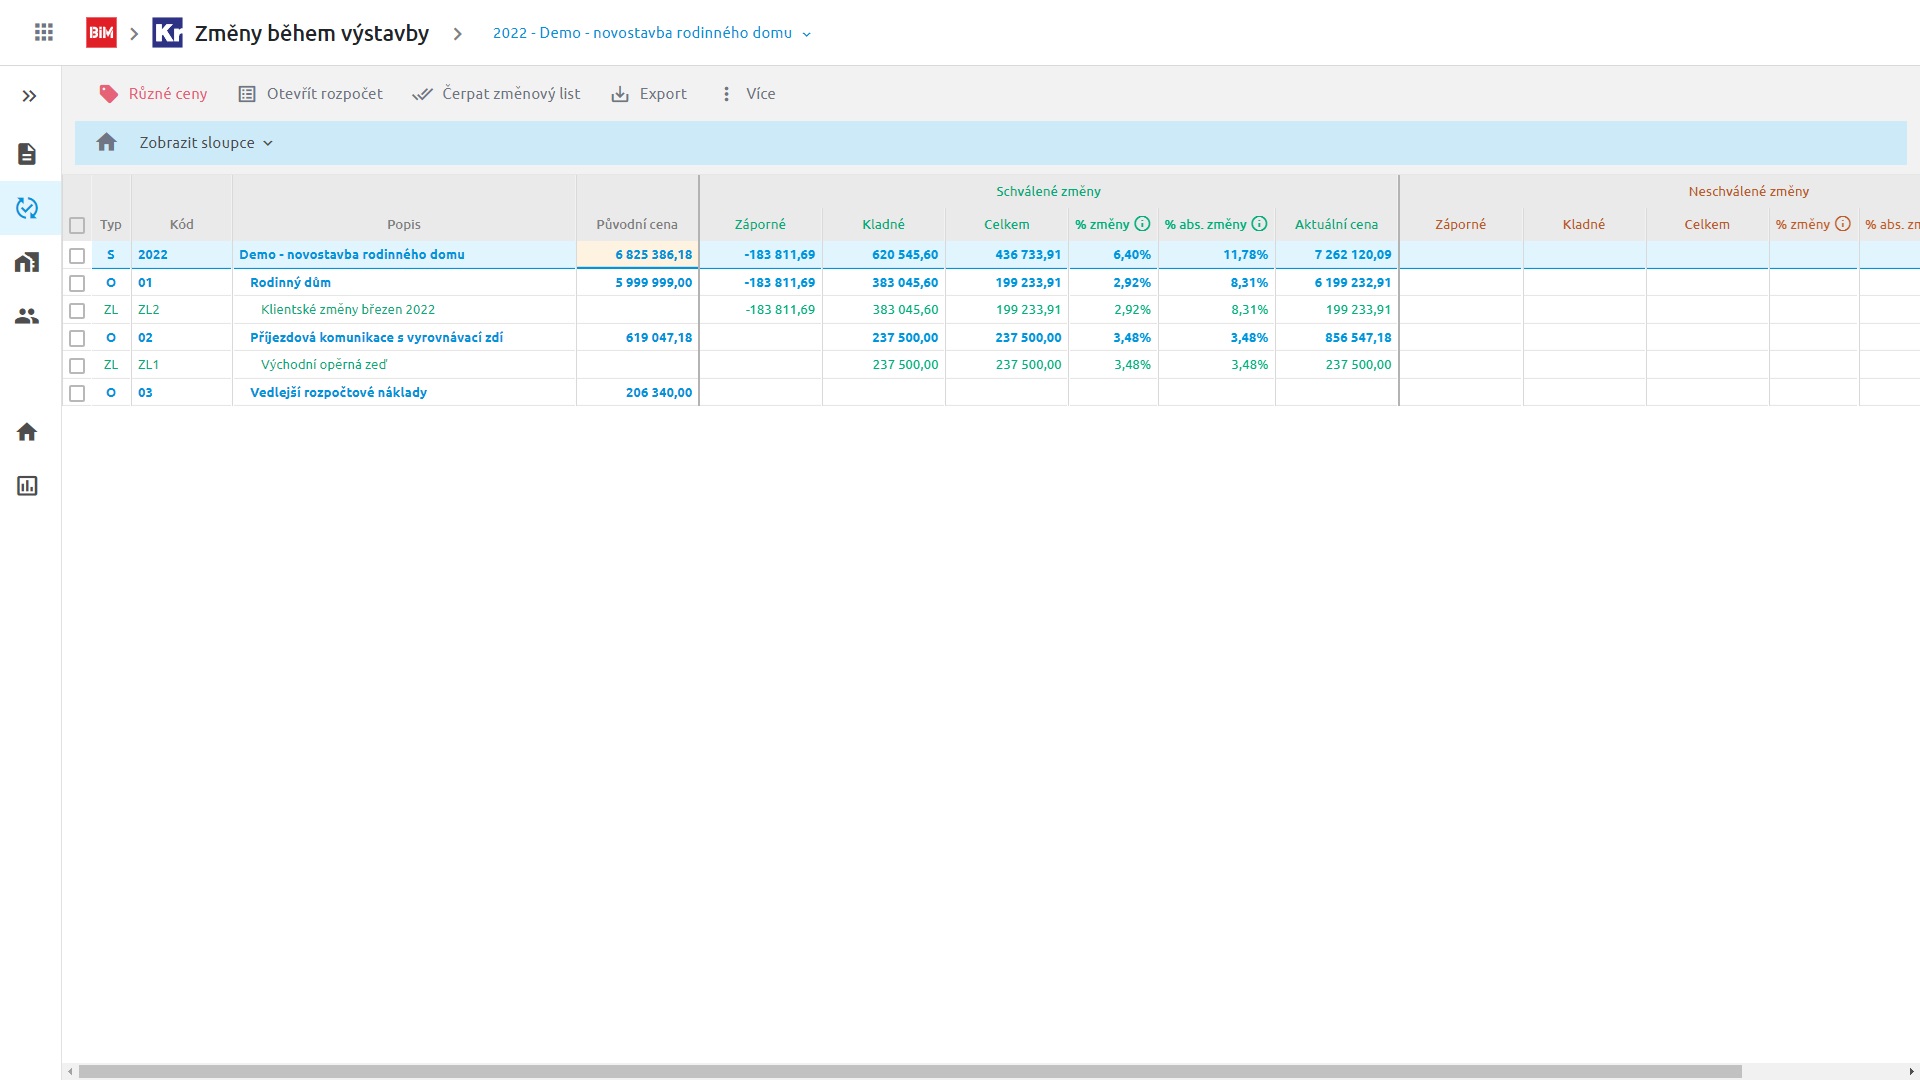Open the project selector dropdown 2022 - Demo

click(x=651, y=33)
